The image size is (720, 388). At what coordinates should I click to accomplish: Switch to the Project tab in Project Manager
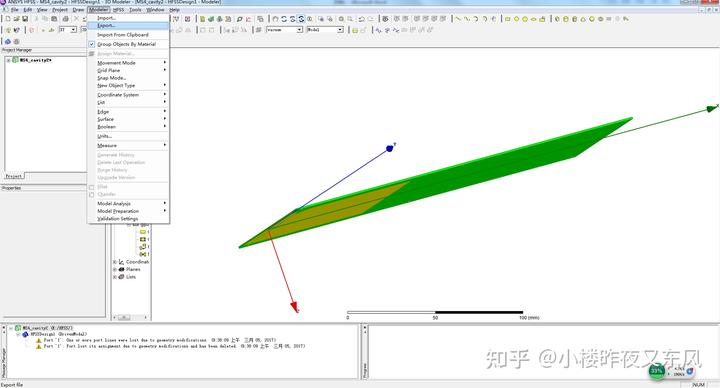[13, 176]
